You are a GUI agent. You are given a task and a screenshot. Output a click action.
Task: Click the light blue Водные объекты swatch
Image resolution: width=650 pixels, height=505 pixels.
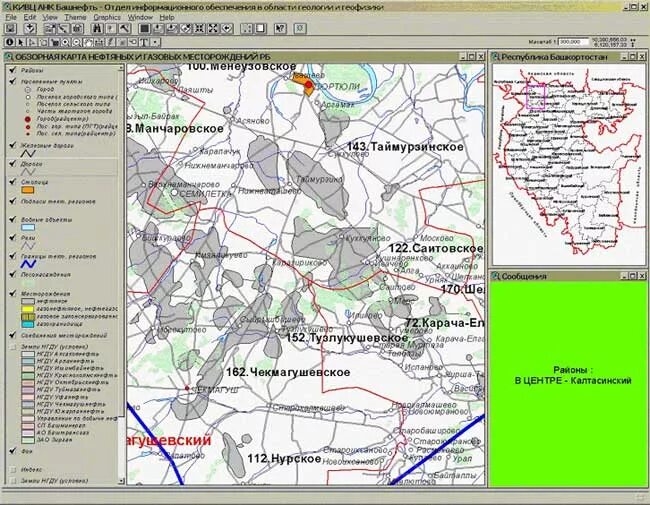pyautogui.click(x=28, y=227)
